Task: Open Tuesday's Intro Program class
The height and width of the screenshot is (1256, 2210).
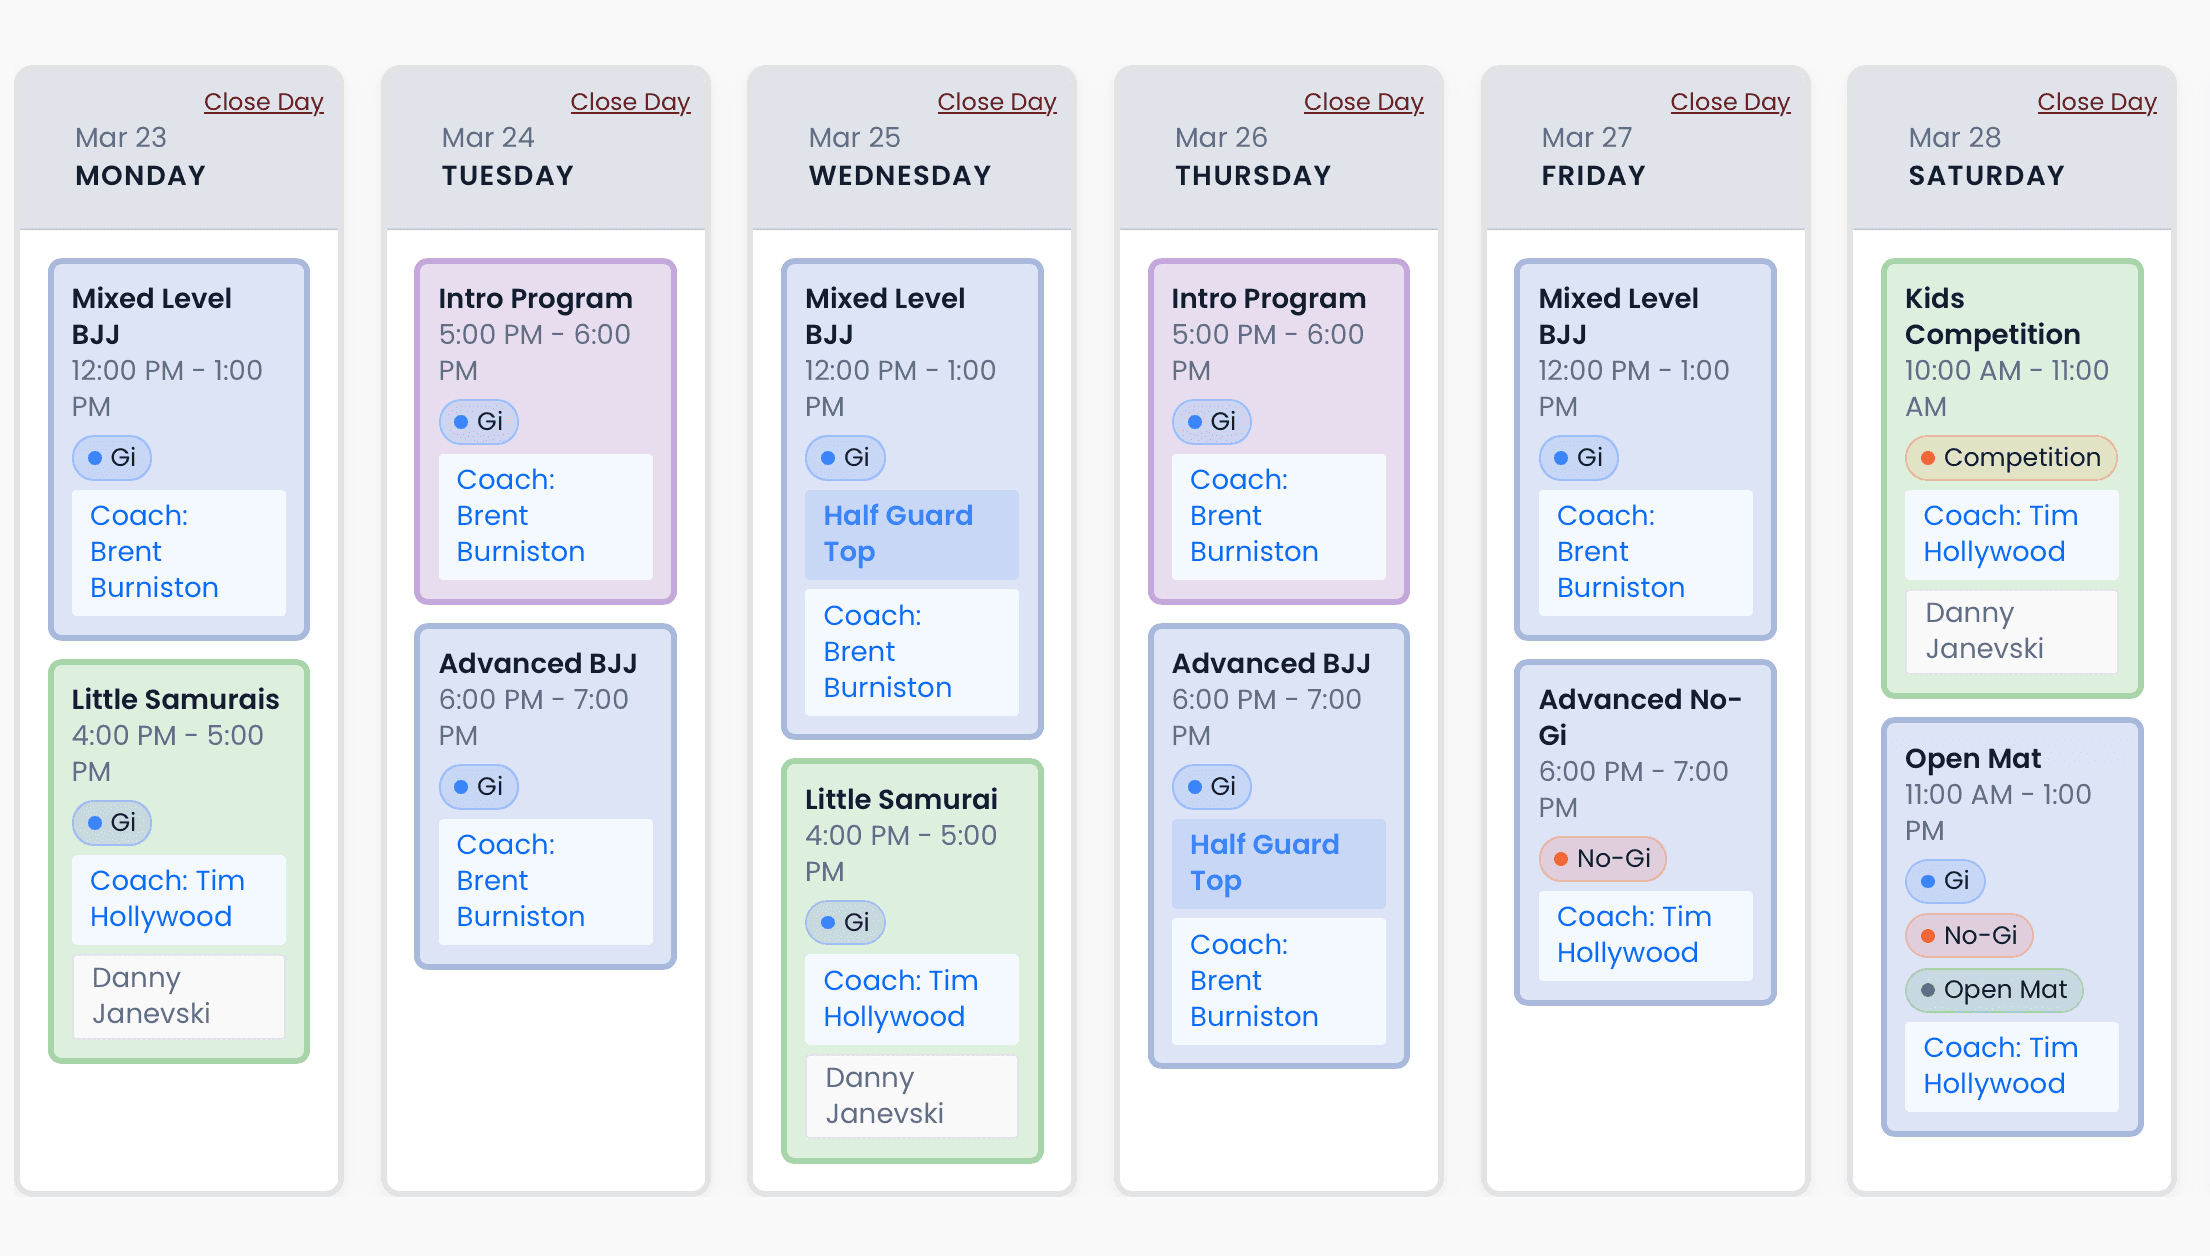Action: tap(535, 298)
